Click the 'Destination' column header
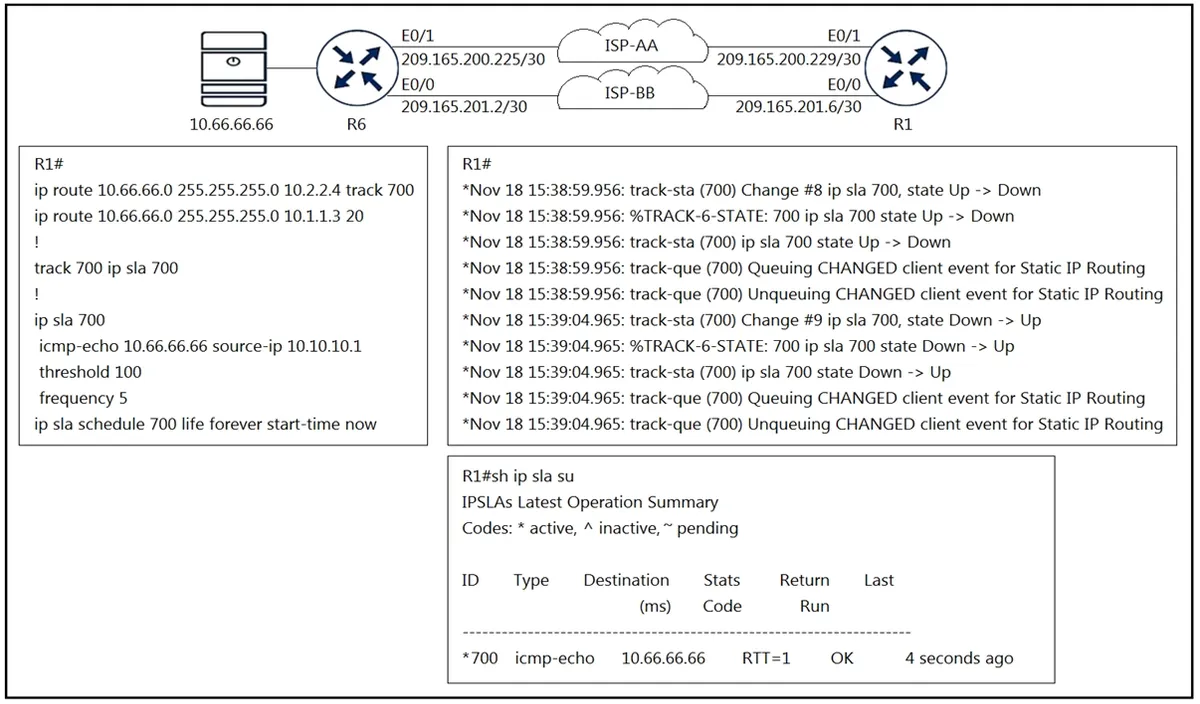 626,580
